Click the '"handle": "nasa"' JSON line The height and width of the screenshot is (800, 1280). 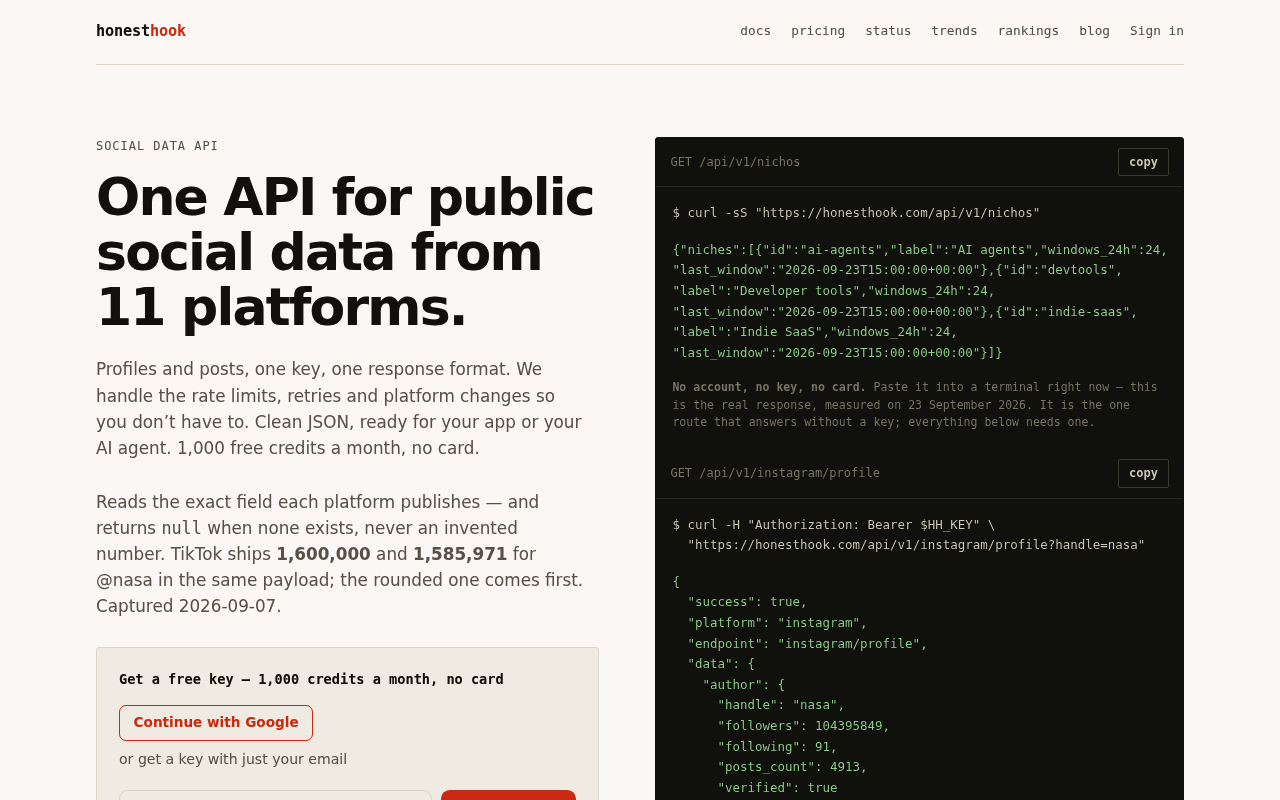click(781, 705)
